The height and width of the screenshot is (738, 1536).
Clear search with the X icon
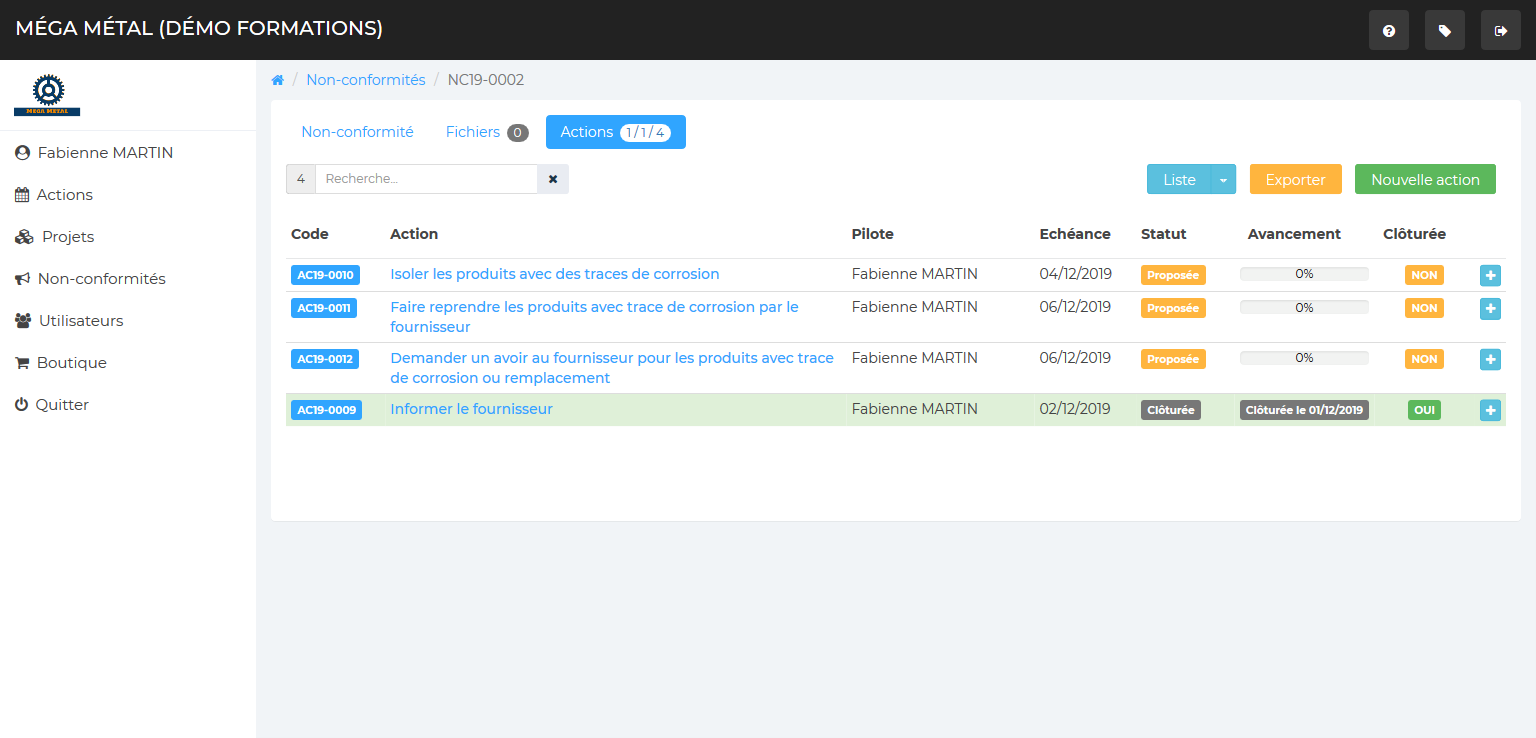point(553,179)
